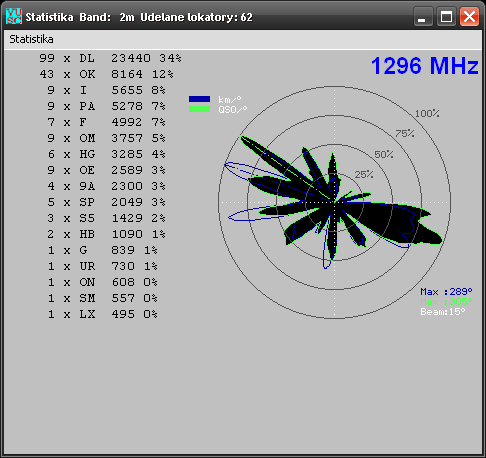Select the '7 x F 4992 7%' row
The image size is (486, 458).
[x=106, y=122]
